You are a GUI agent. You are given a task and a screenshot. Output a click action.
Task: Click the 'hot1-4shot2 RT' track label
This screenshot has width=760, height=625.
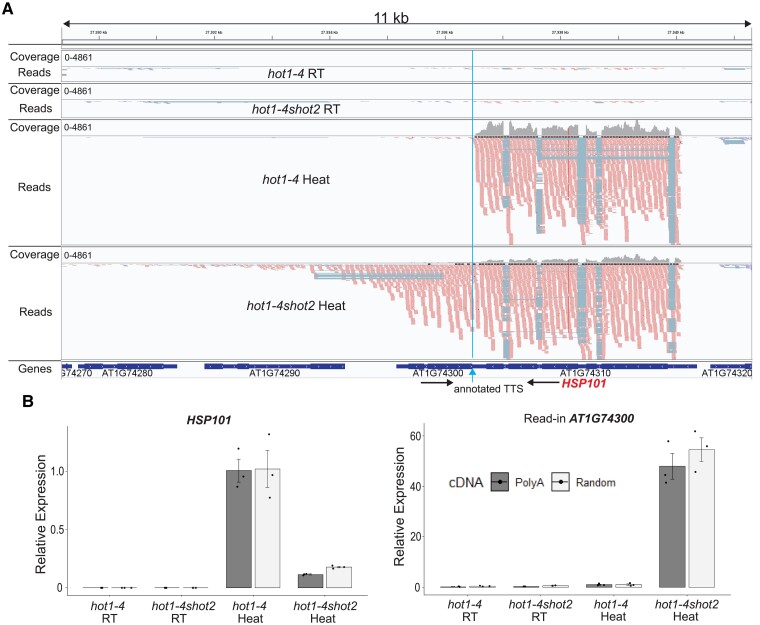(296, 109)
